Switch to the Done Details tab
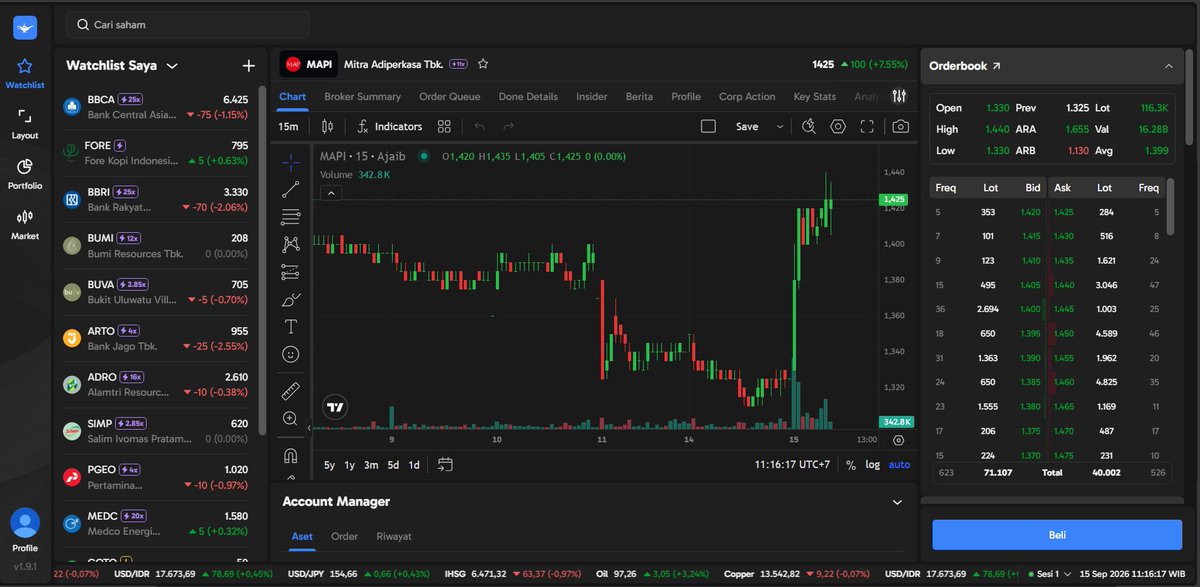Viewport: 1200px width, 587px height. click(528, 97)
